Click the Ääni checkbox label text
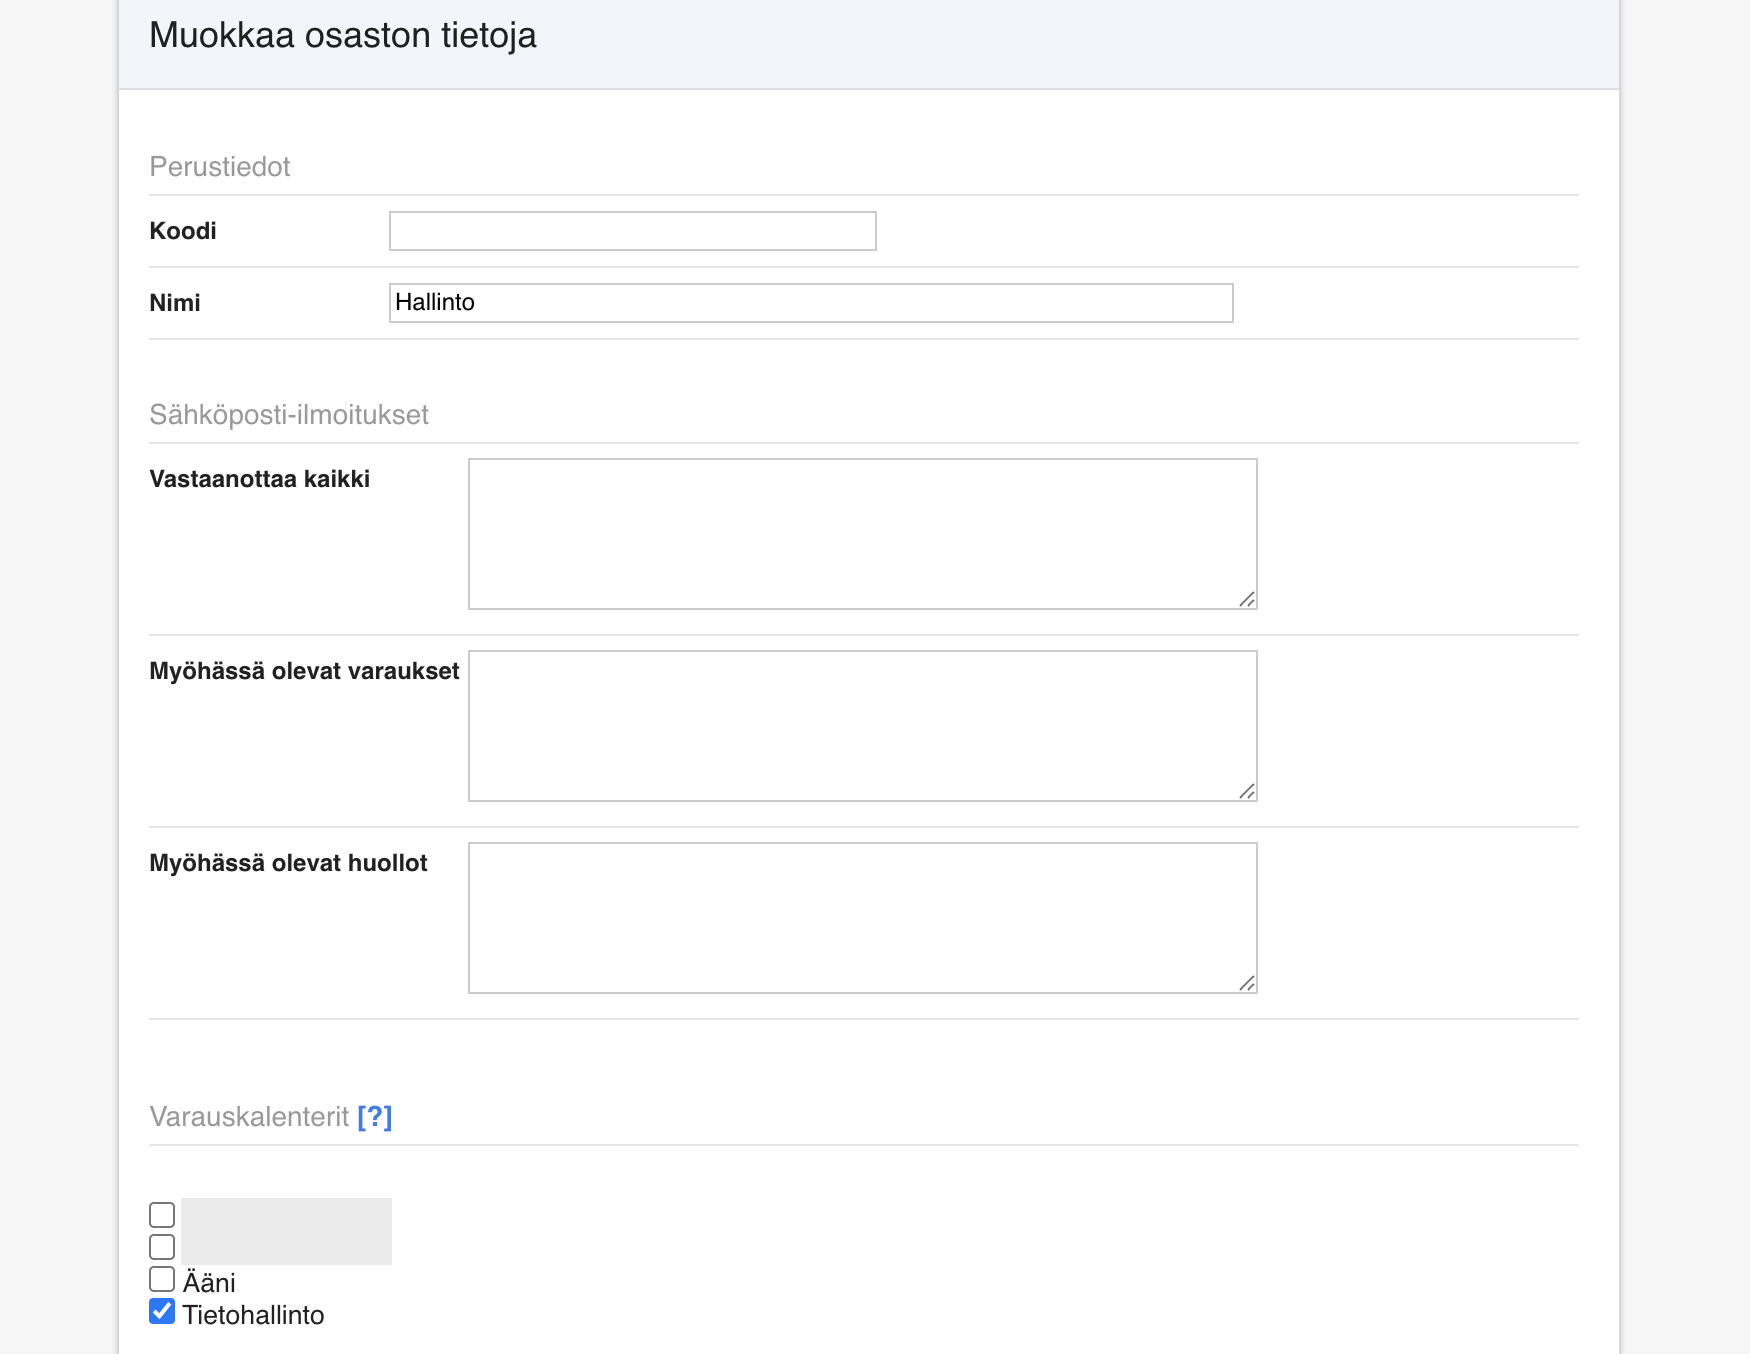Image resolution: width=1750 pixels, height=1354 pixels. tap(209, 1283)
